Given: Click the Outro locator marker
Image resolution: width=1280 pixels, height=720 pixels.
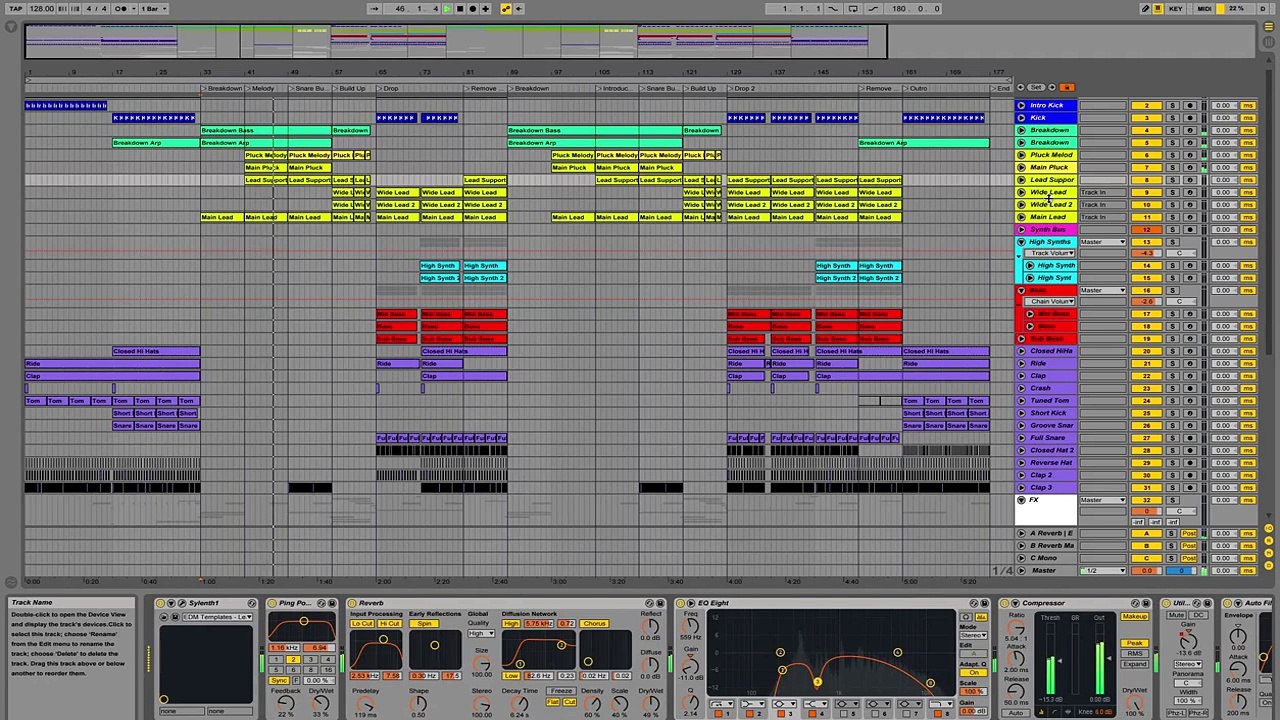Looking at the screenshot, I should click(918, 88).
